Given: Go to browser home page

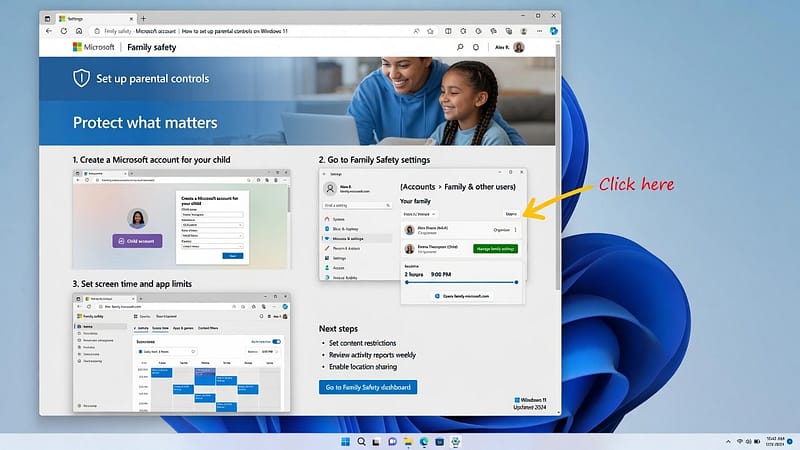Looking at the screenshot, I should tap(79, 31).
